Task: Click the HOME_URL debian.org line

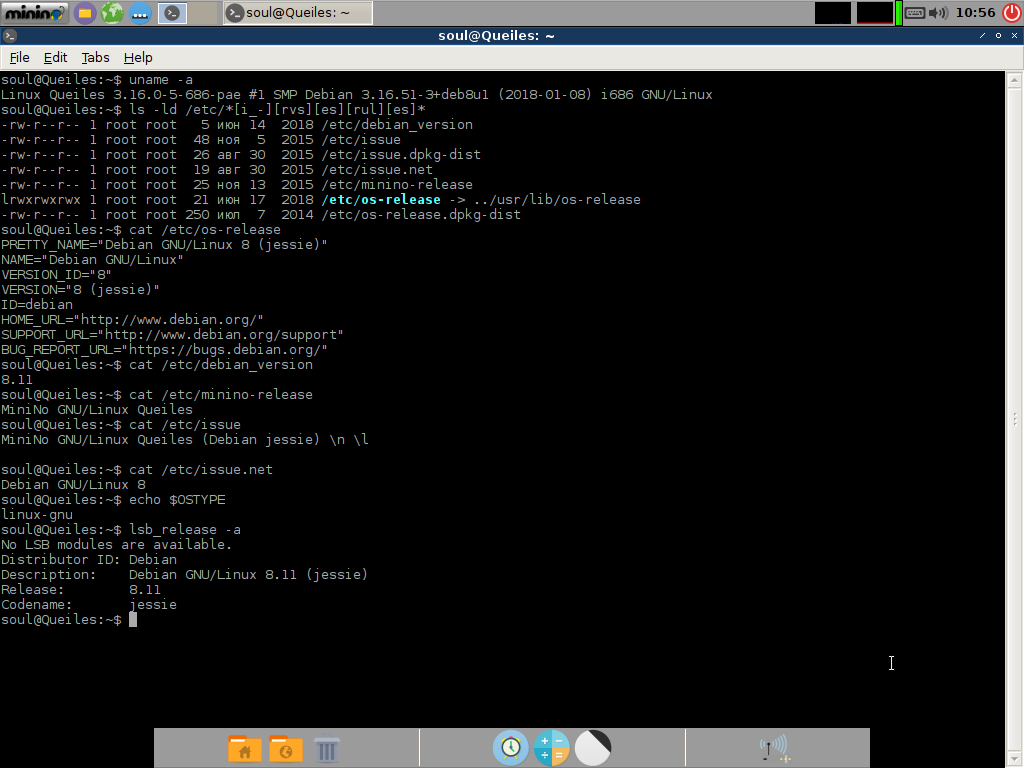Action: point(132,320)
